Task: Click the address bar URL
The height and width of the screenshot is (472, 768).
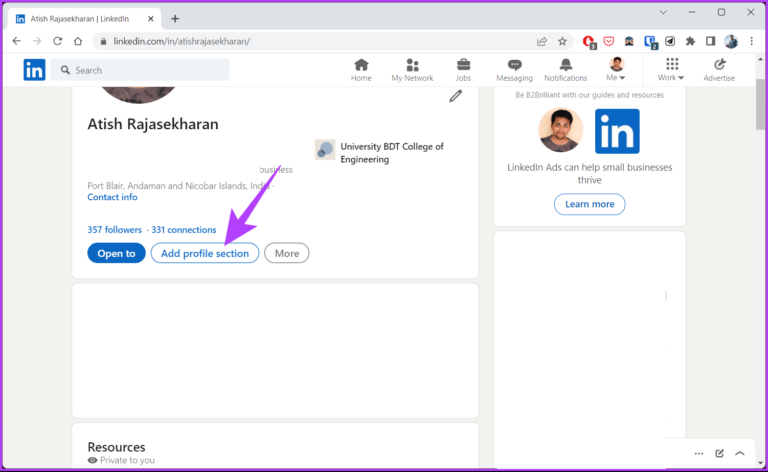Action: [x=182, y=42]
